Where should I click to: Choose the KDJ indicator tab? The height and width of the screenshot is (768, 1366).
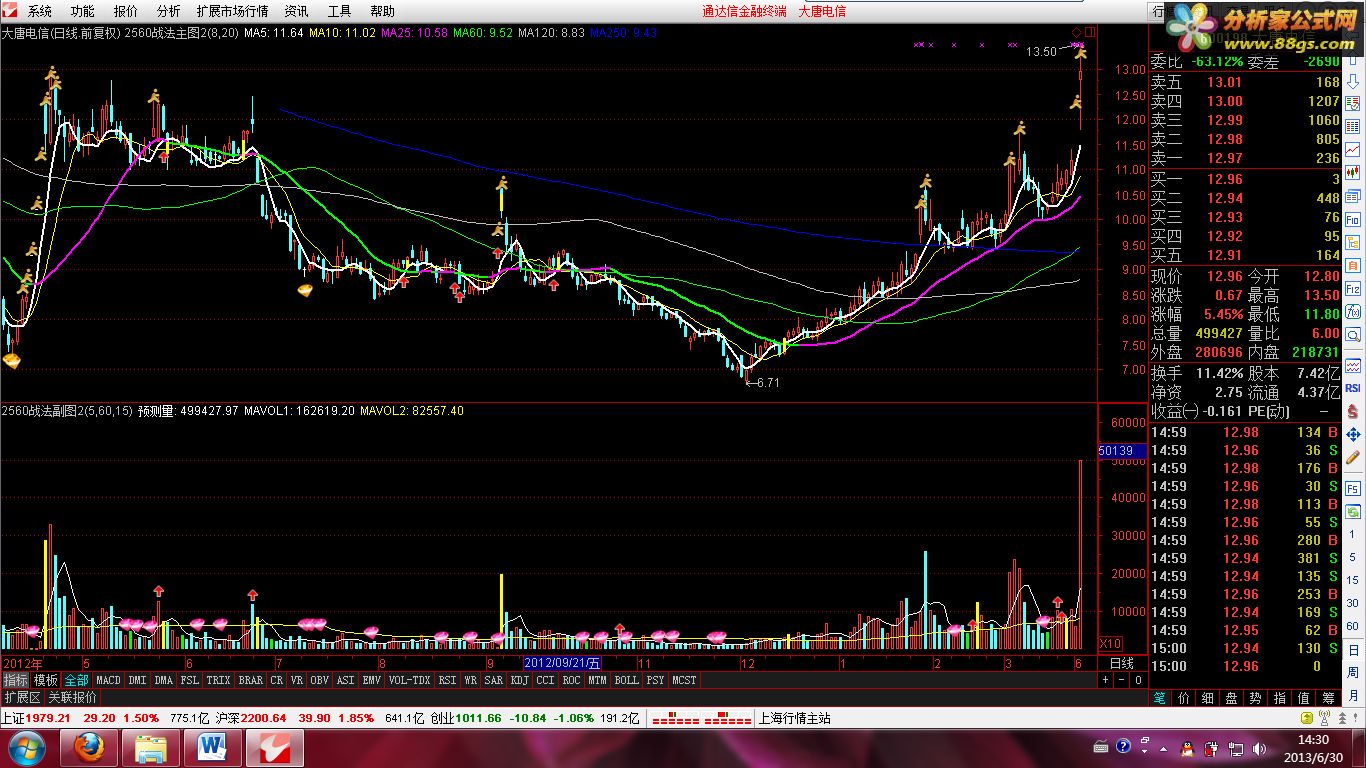[x=519, y=680]
